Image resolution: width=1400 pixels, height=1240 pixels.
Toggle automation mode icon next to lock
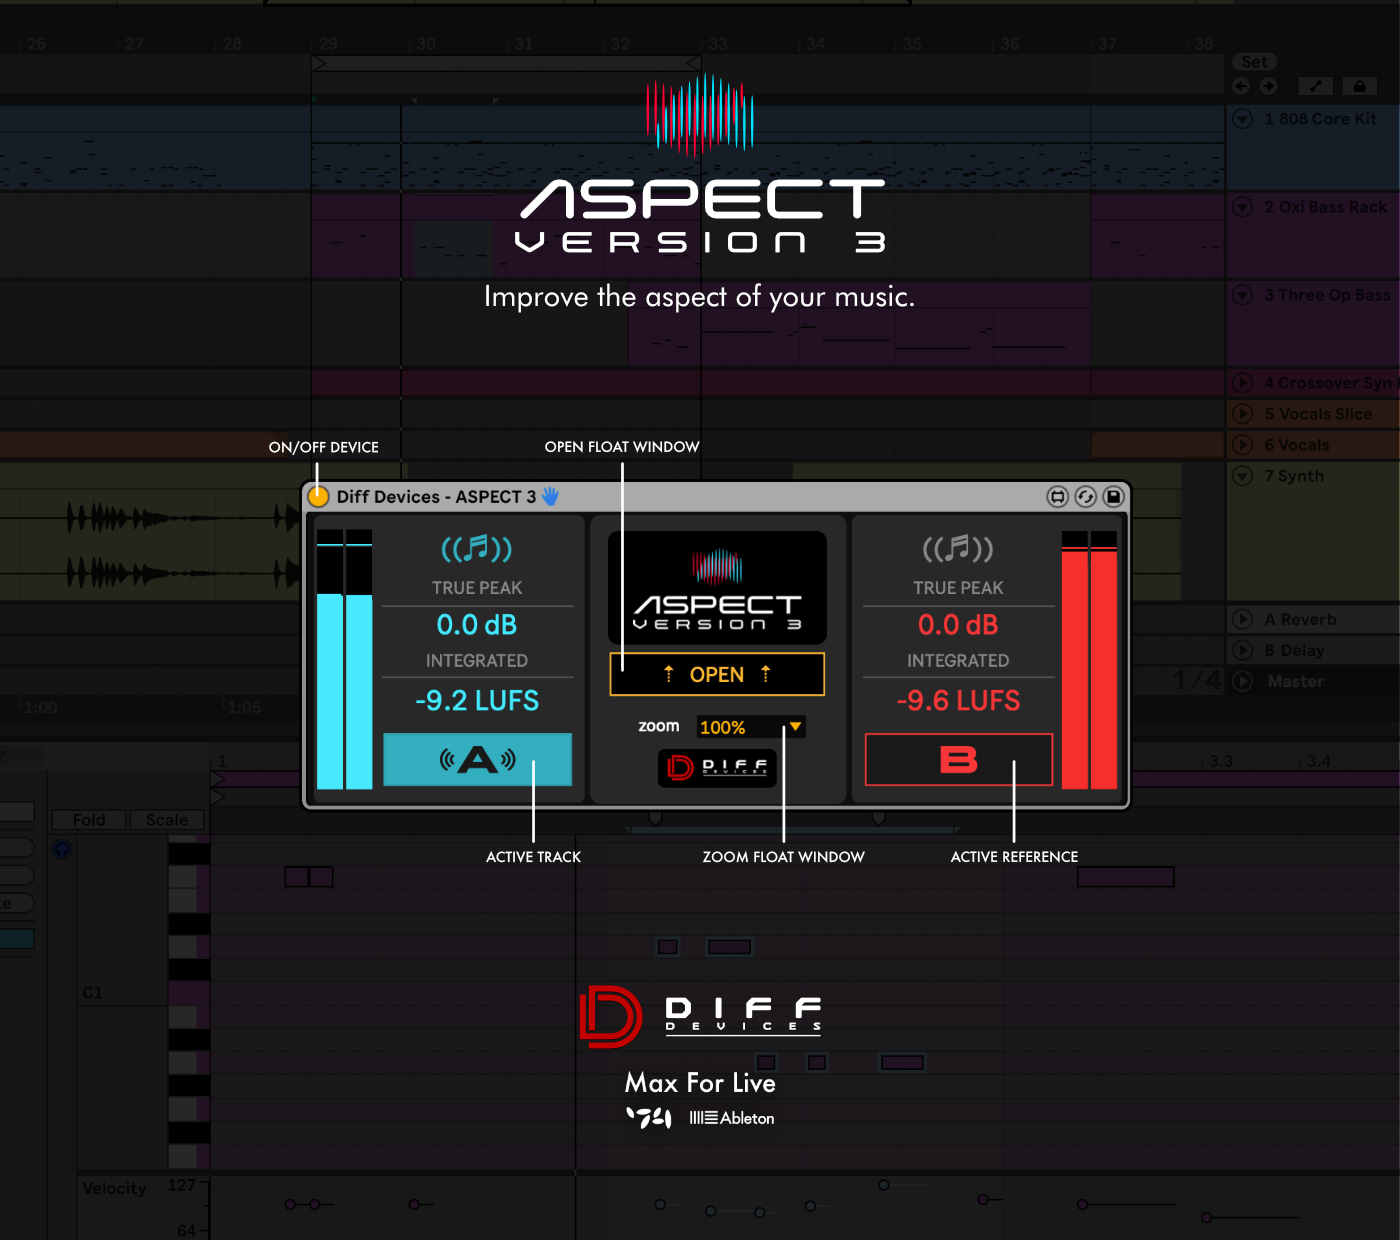[x=1315, y=86]
